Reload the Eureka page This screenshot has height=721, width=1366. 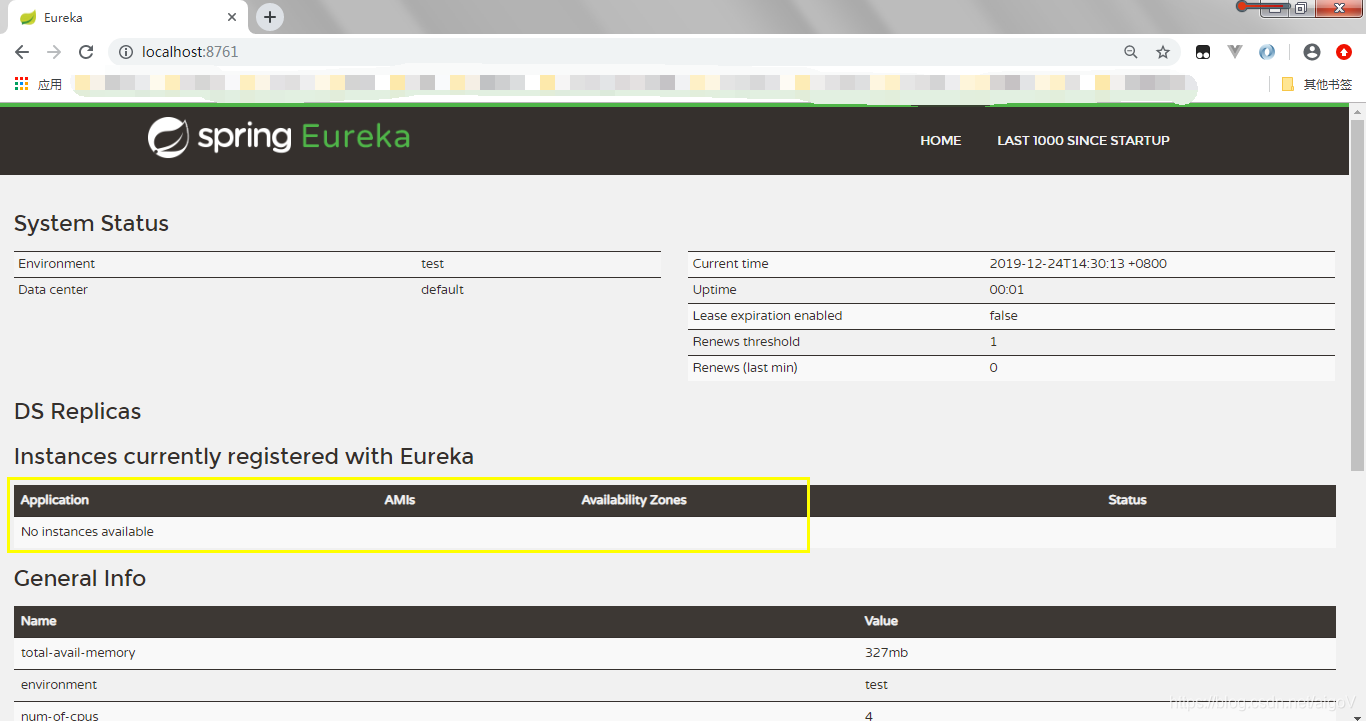tap(86, 52)
